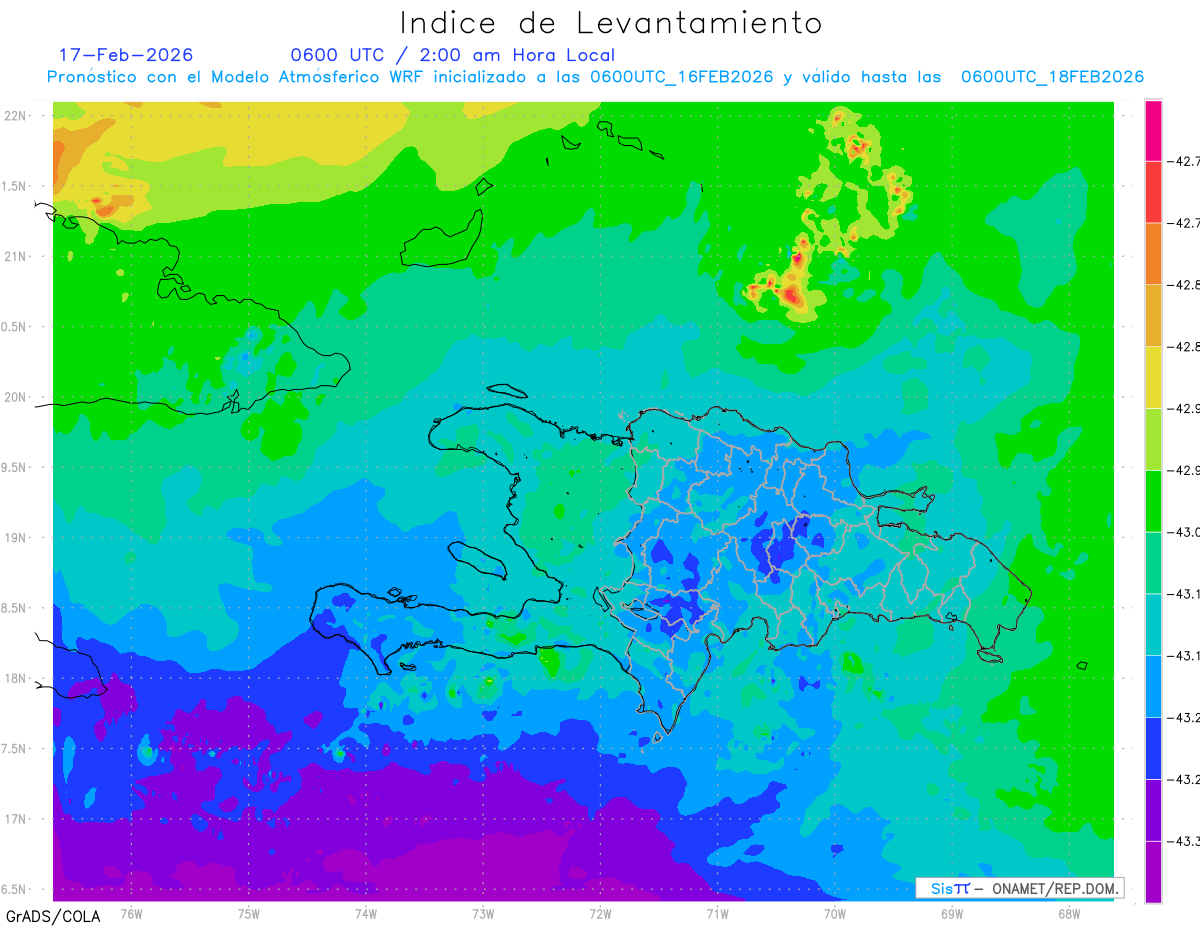Pick the purple swatch at the color bar's bottom
1200x927 pixels.
click(x=1153, y=872)
